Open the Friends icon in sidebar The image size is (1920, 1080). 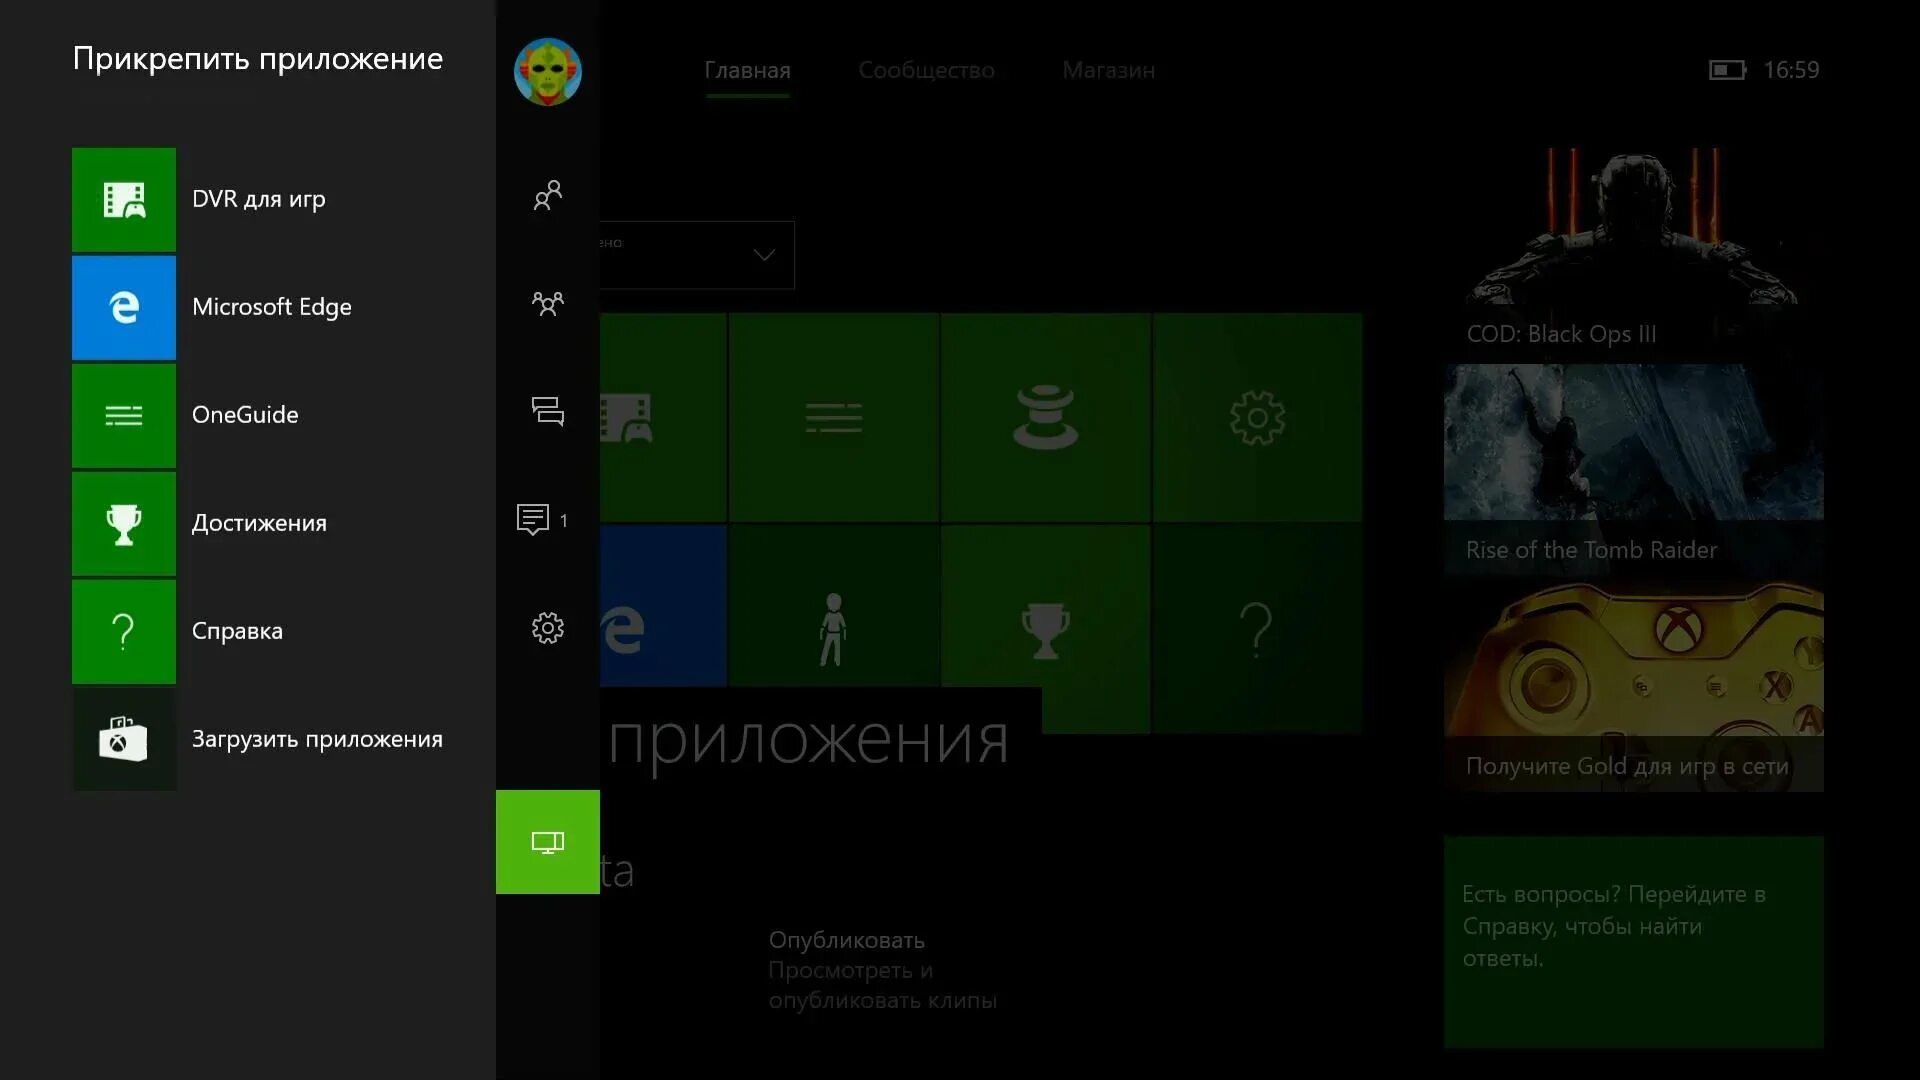(x=547, y=195)
